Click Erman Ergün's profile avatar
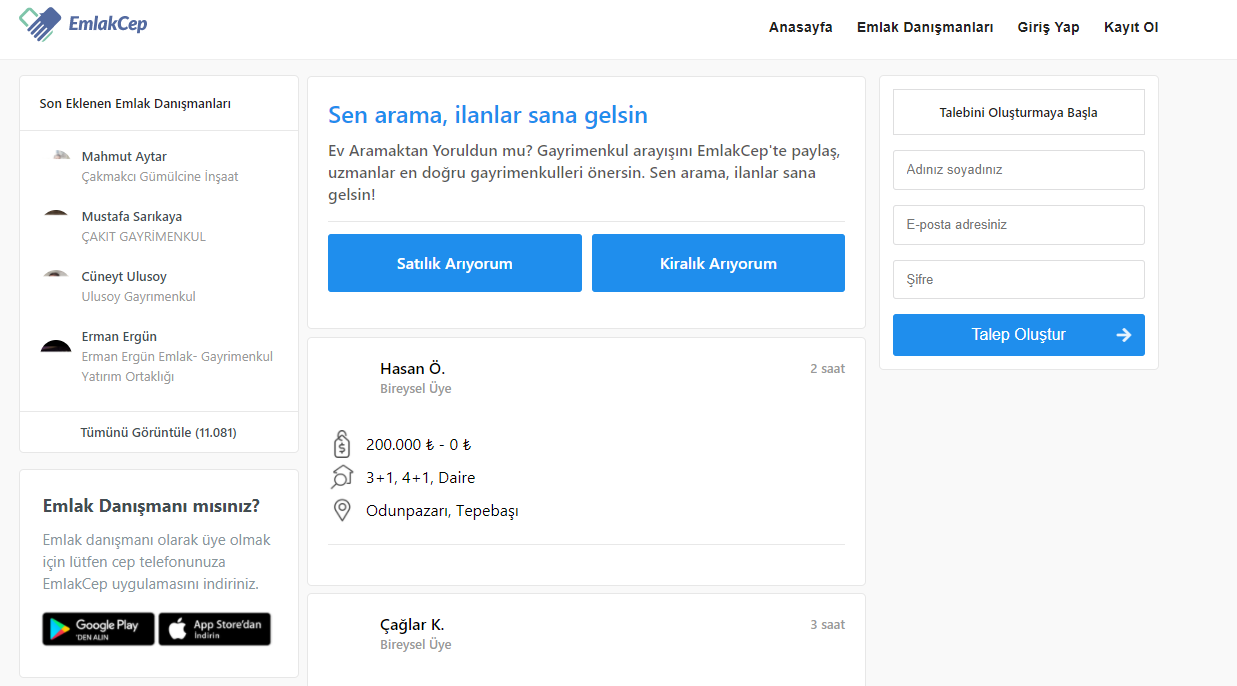Viewport: 1237px width, 686px height. 56,345
